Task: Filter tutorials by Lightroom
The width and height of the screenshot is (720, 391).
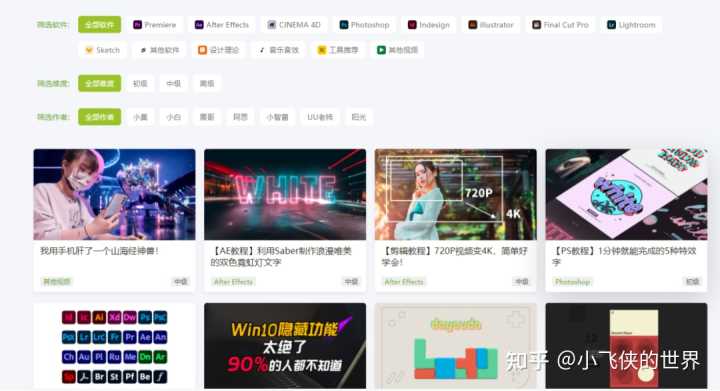Action: tap(631, 25)
